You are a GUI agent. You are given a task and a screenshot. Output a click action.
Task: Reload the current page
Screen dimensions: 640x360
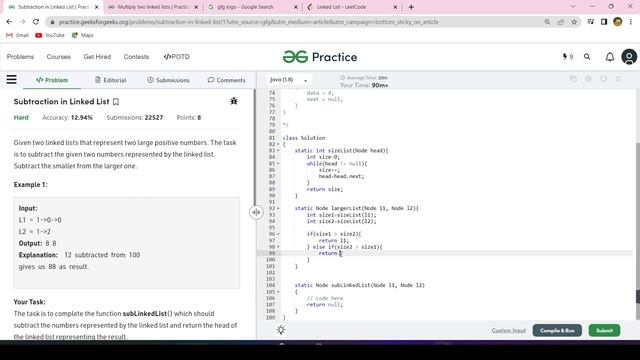click(36, 22)
